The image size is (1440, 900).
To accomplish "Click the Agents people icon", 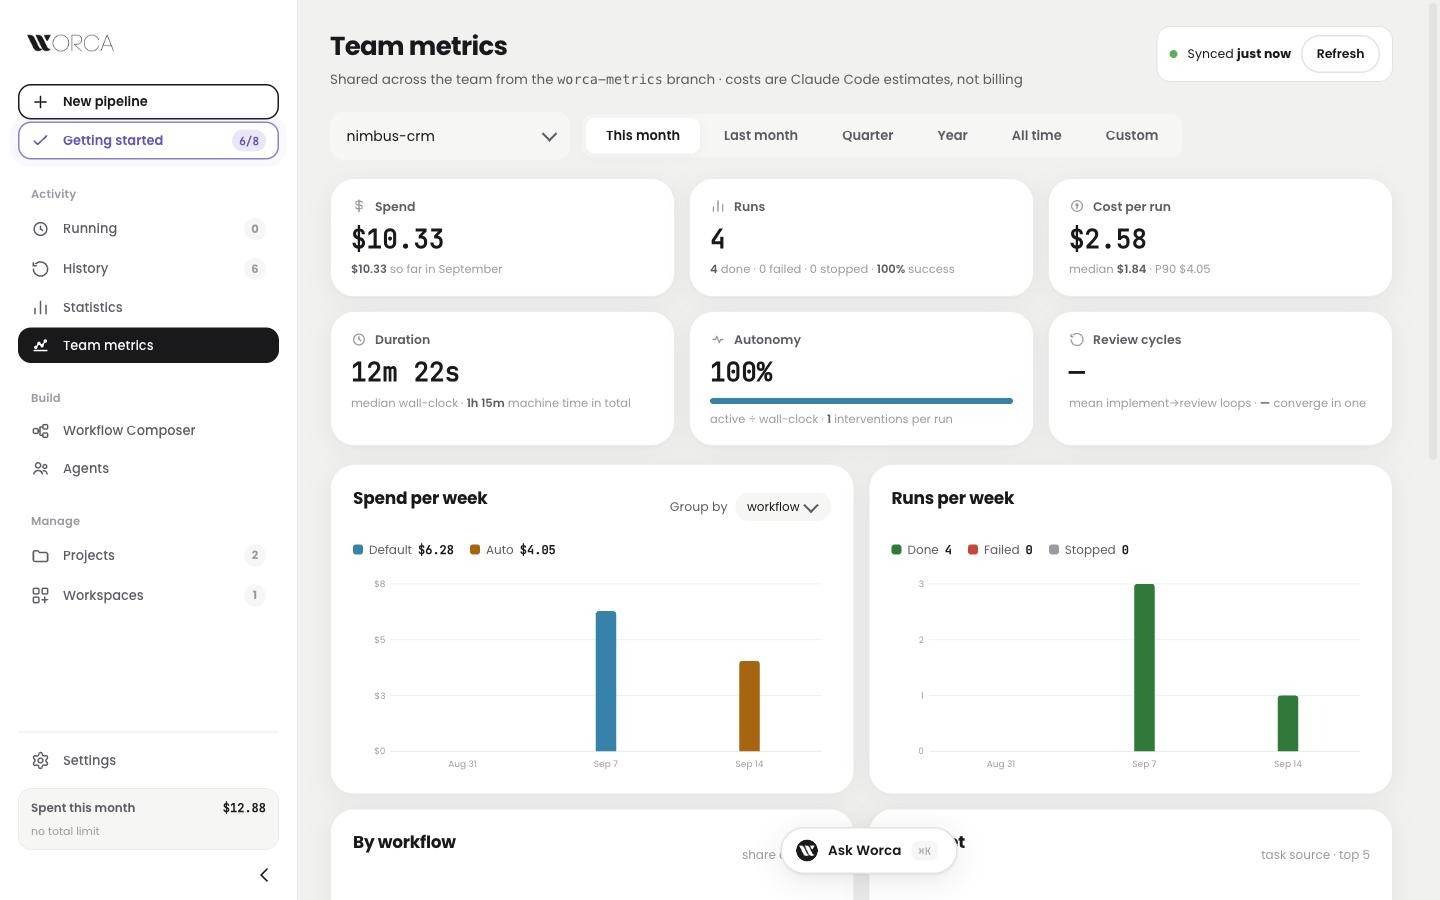I will [x=40, y=469].
